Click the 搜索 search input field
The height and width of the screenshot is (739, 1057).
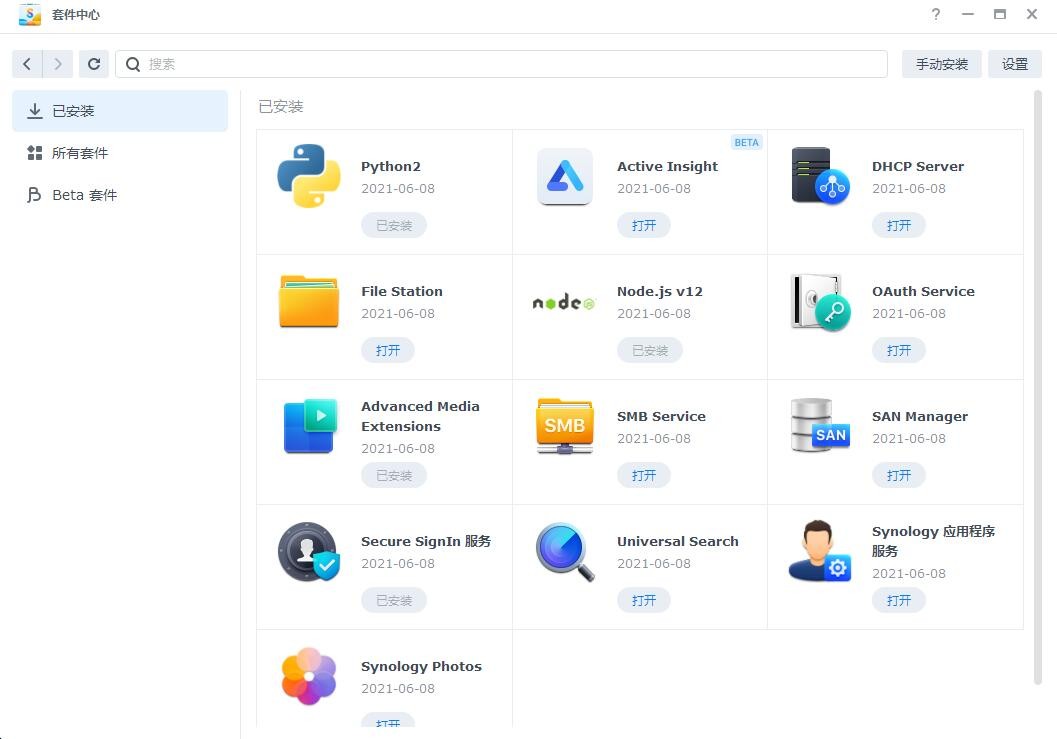point(510,64)
